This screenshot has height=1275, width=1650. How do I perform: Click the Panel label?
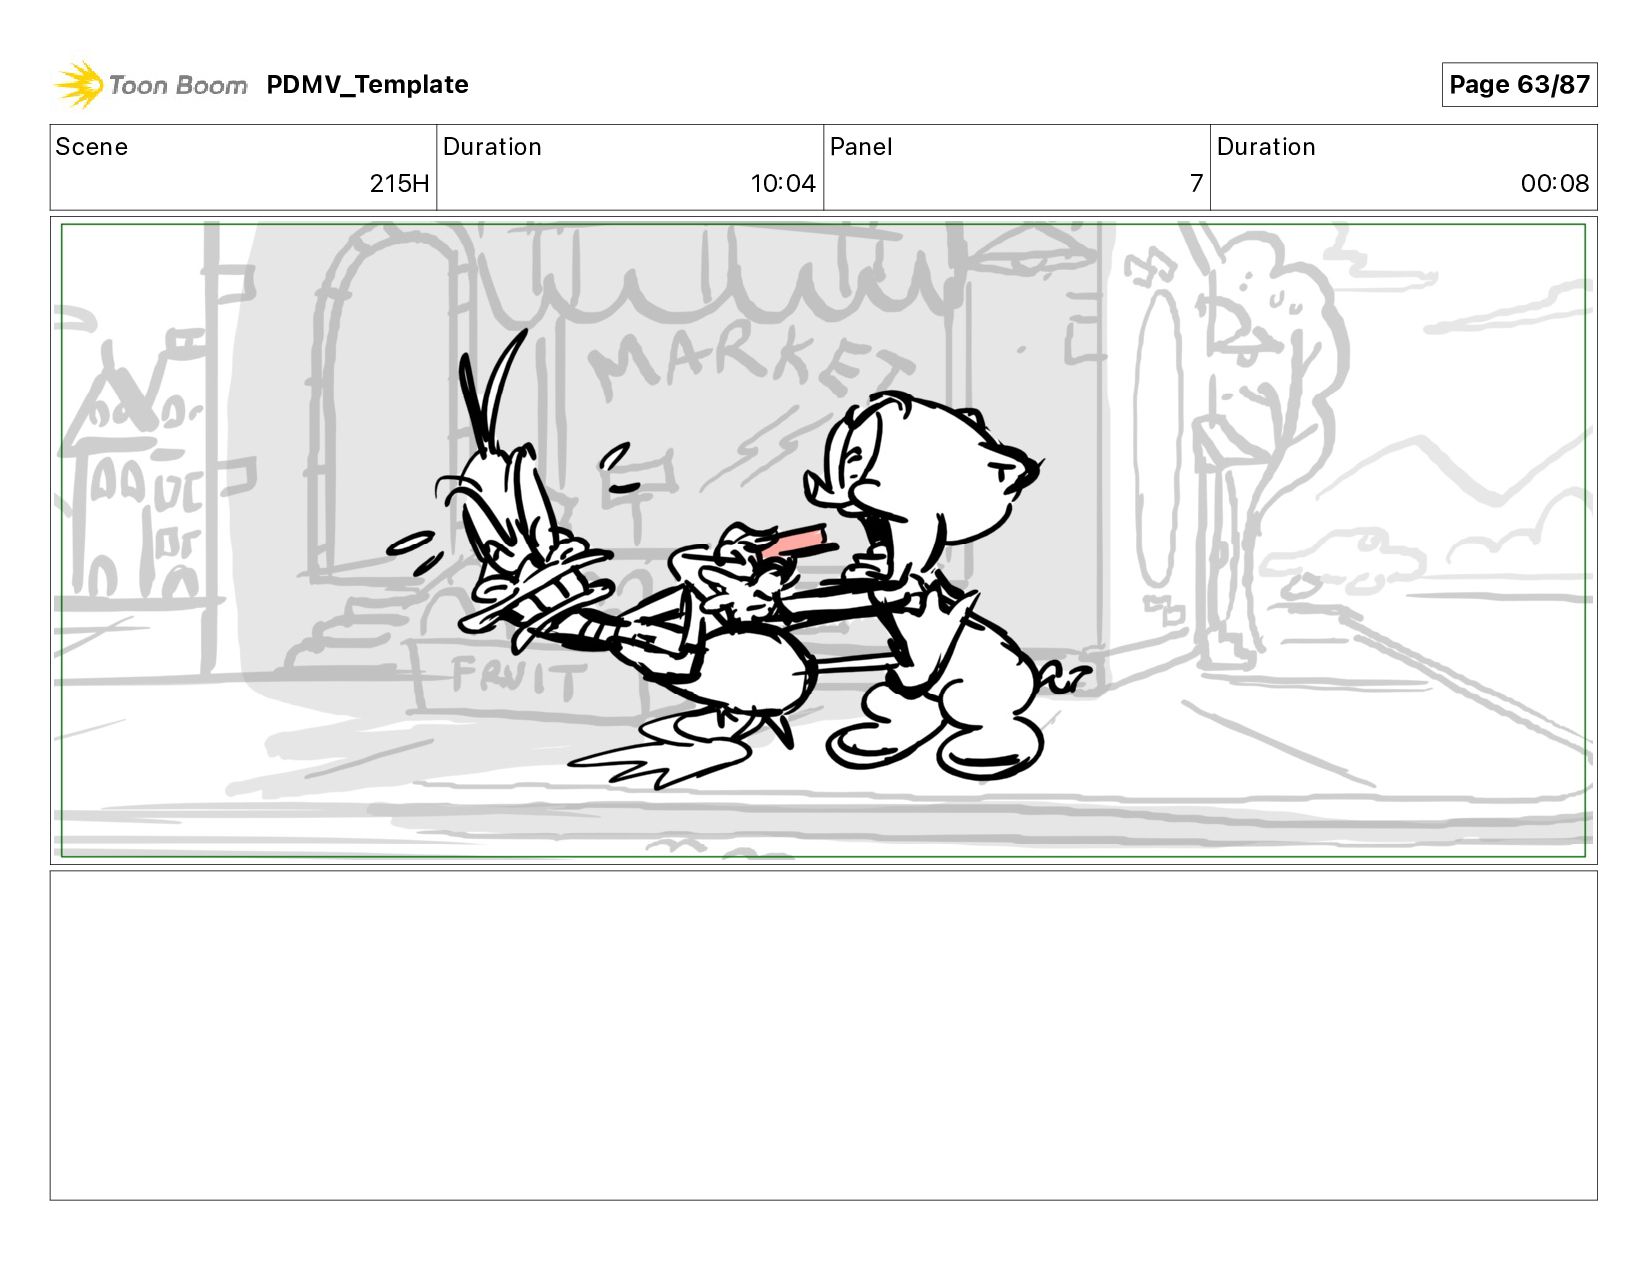point(861,147)
